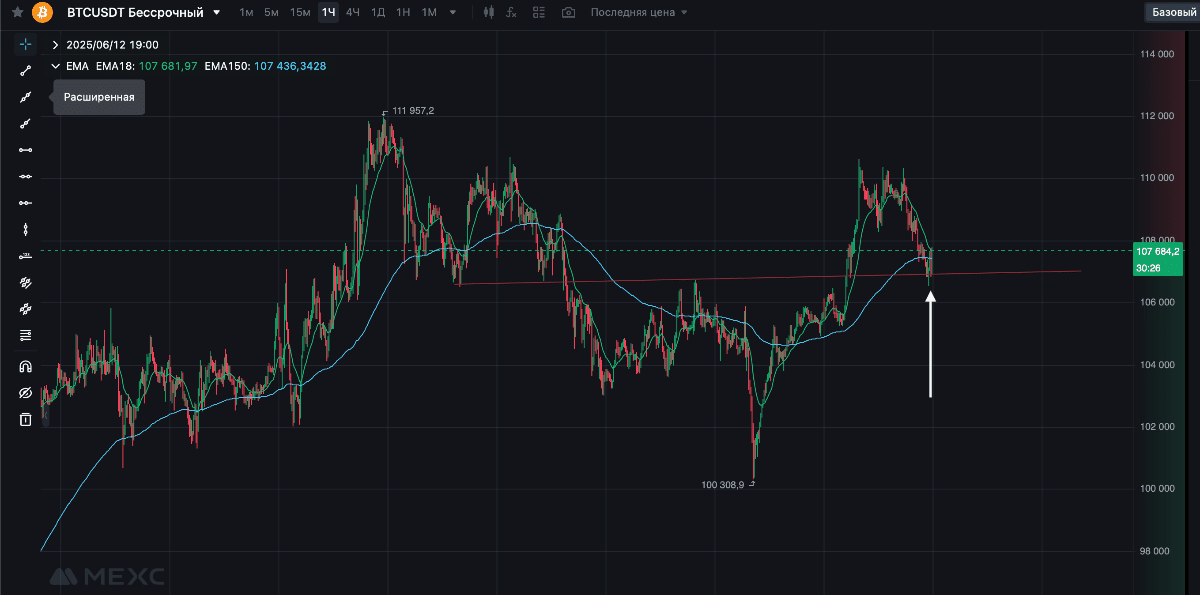The height and width of the screenshot is (595, 1200).
Task: Activate the magnet snap tool
Action: [x=25, y=367]
